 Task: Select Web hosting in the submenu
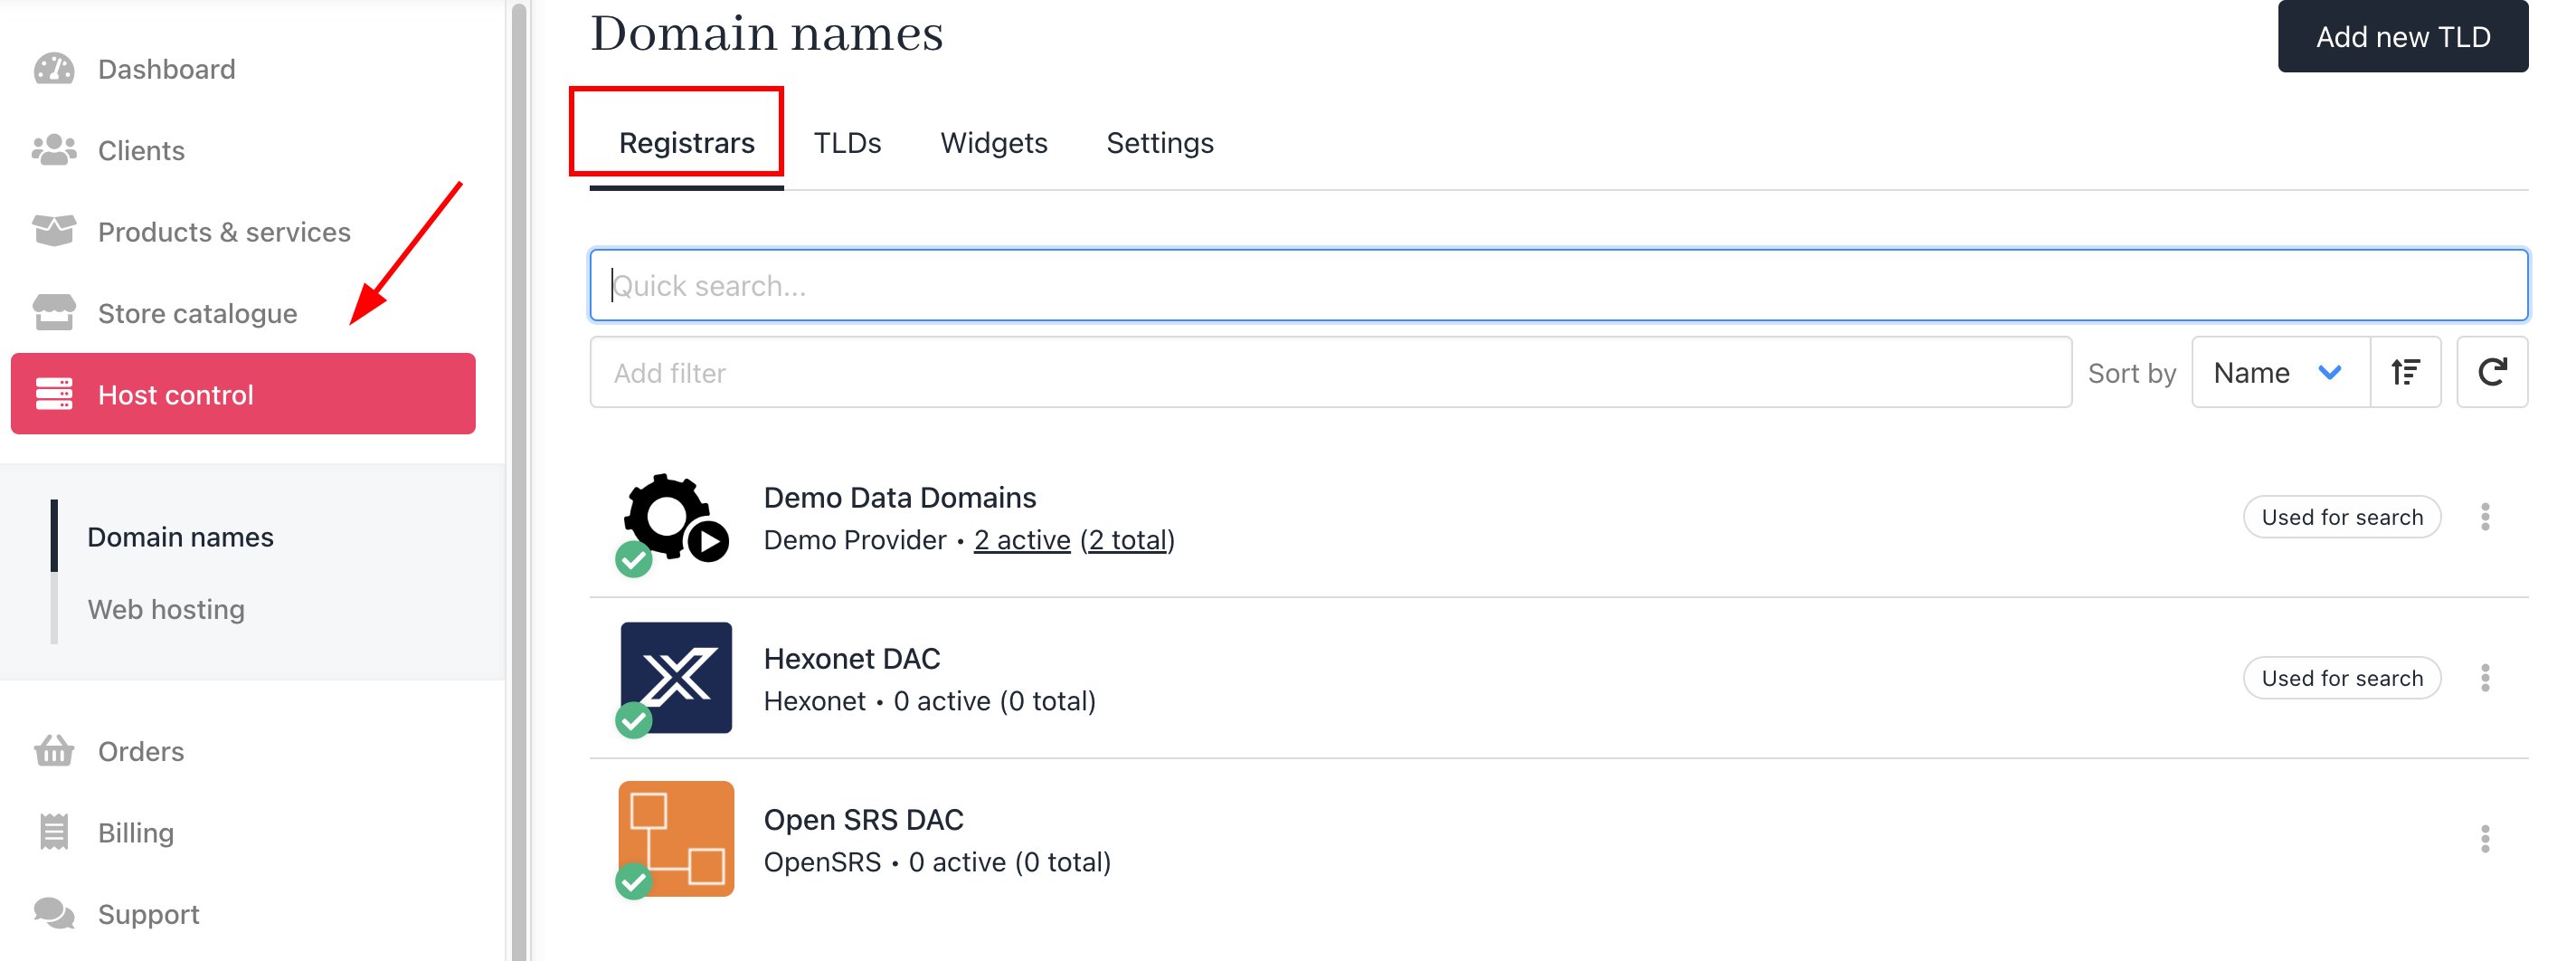tap(166, 609)
